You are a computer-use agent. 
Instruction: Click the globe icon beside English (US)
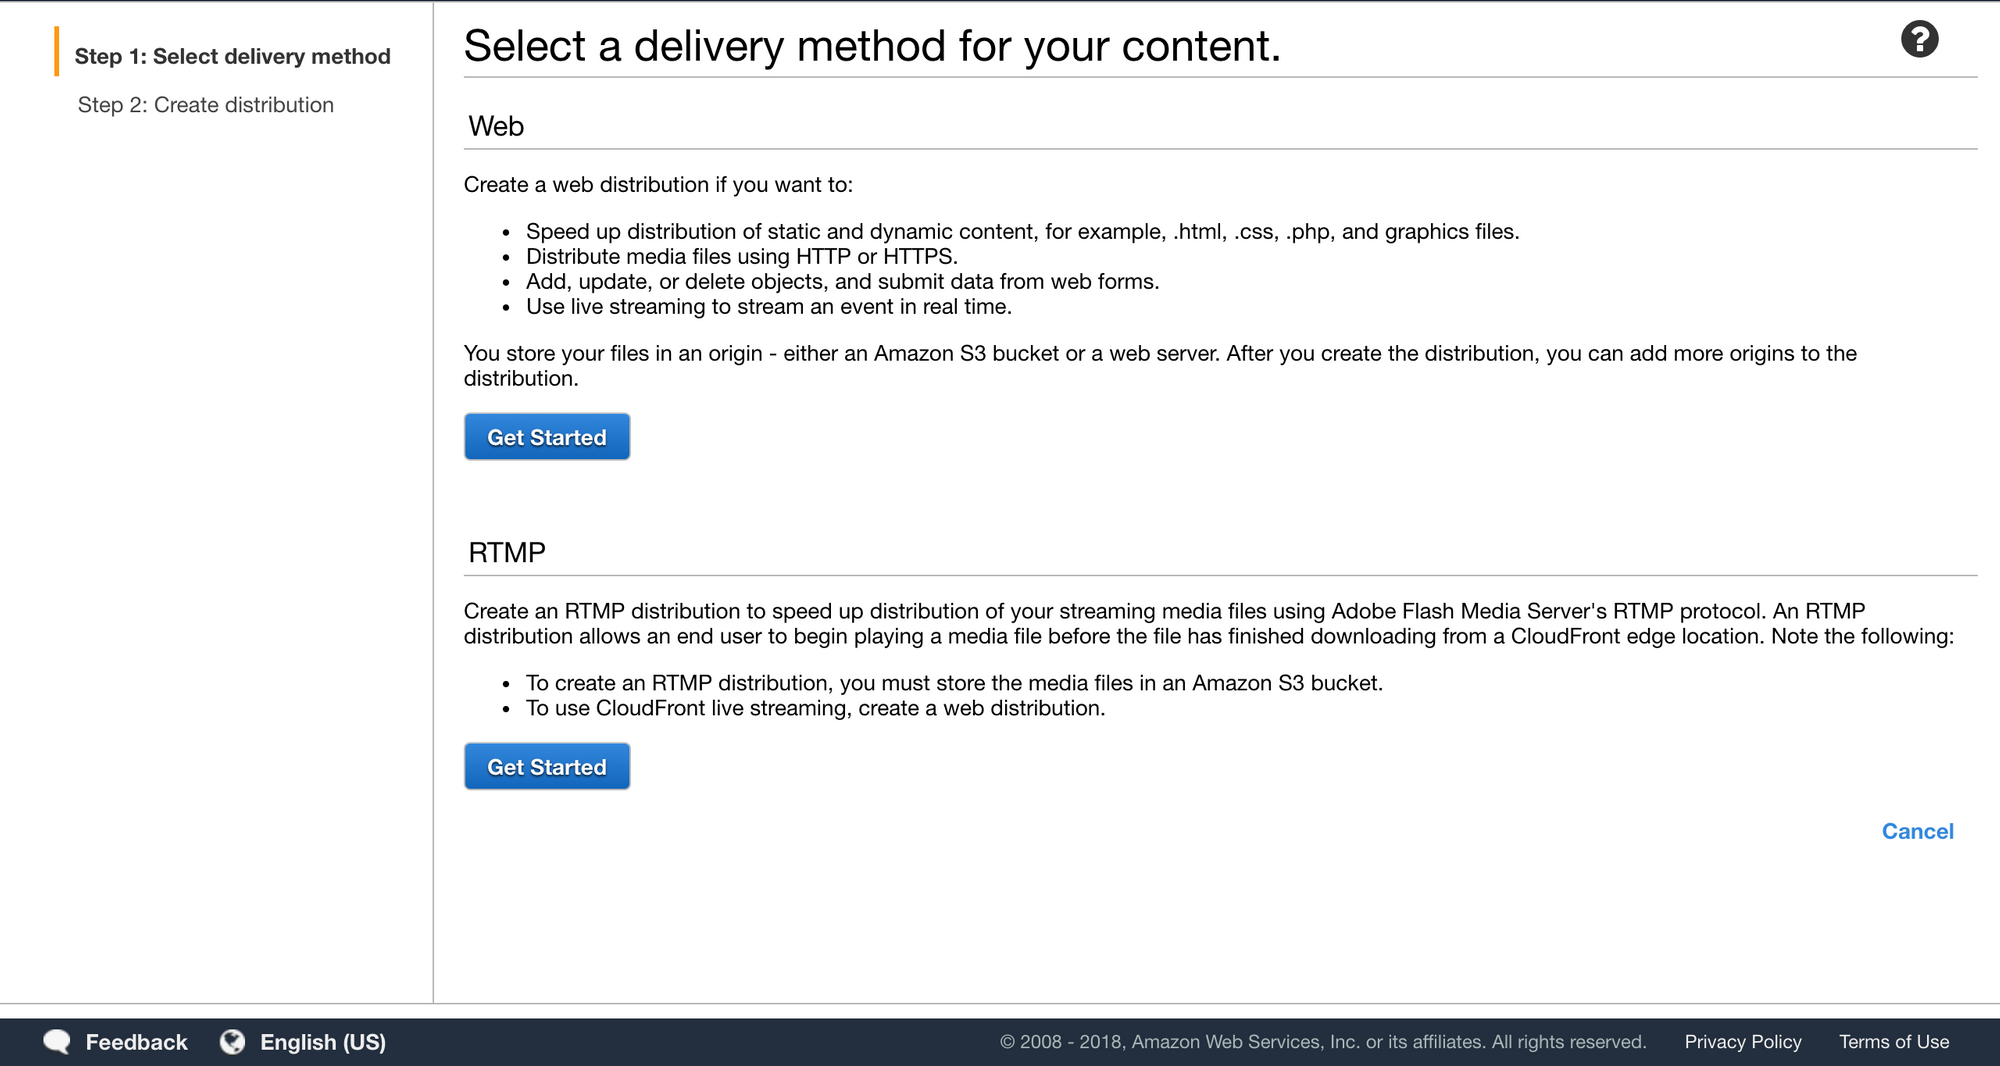234,1041
